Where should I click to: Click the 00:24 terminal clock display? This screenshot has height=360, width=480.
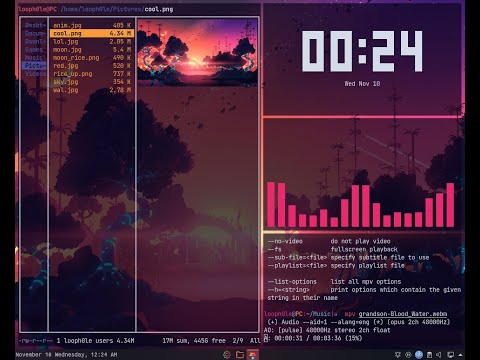(x=362, y=51)
